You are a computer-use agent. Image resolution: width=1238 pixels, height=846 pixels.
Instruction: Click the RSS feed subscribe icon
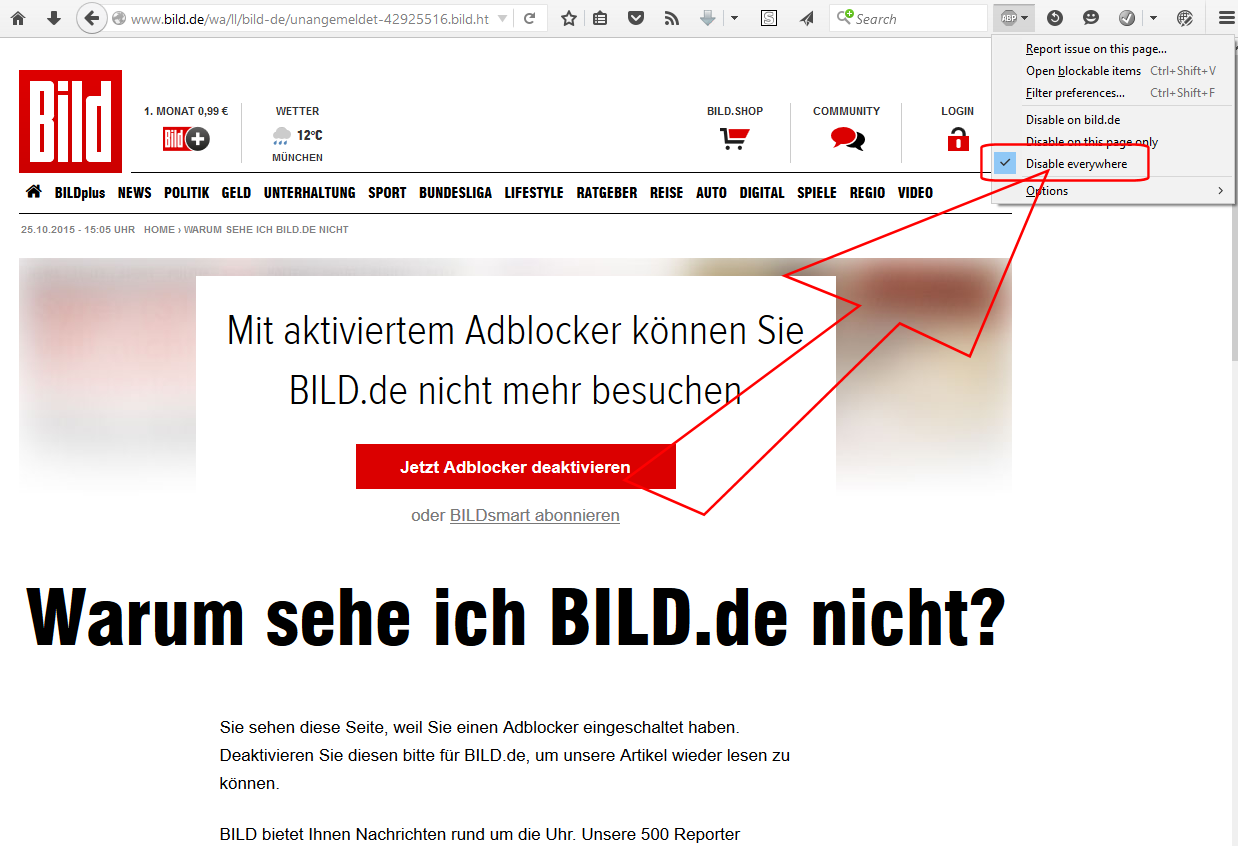(672, 18)
